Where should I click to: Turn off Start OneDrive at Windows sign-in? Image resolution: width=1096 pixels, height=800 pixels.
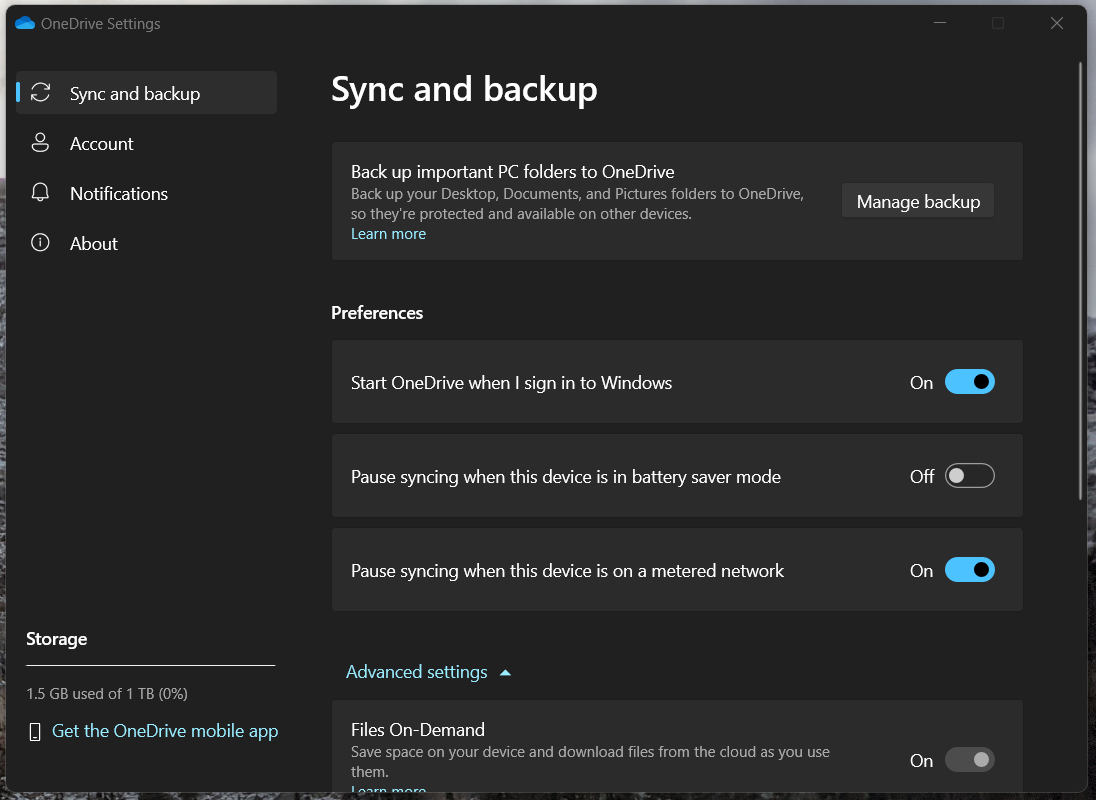click(x=969, y=381)
